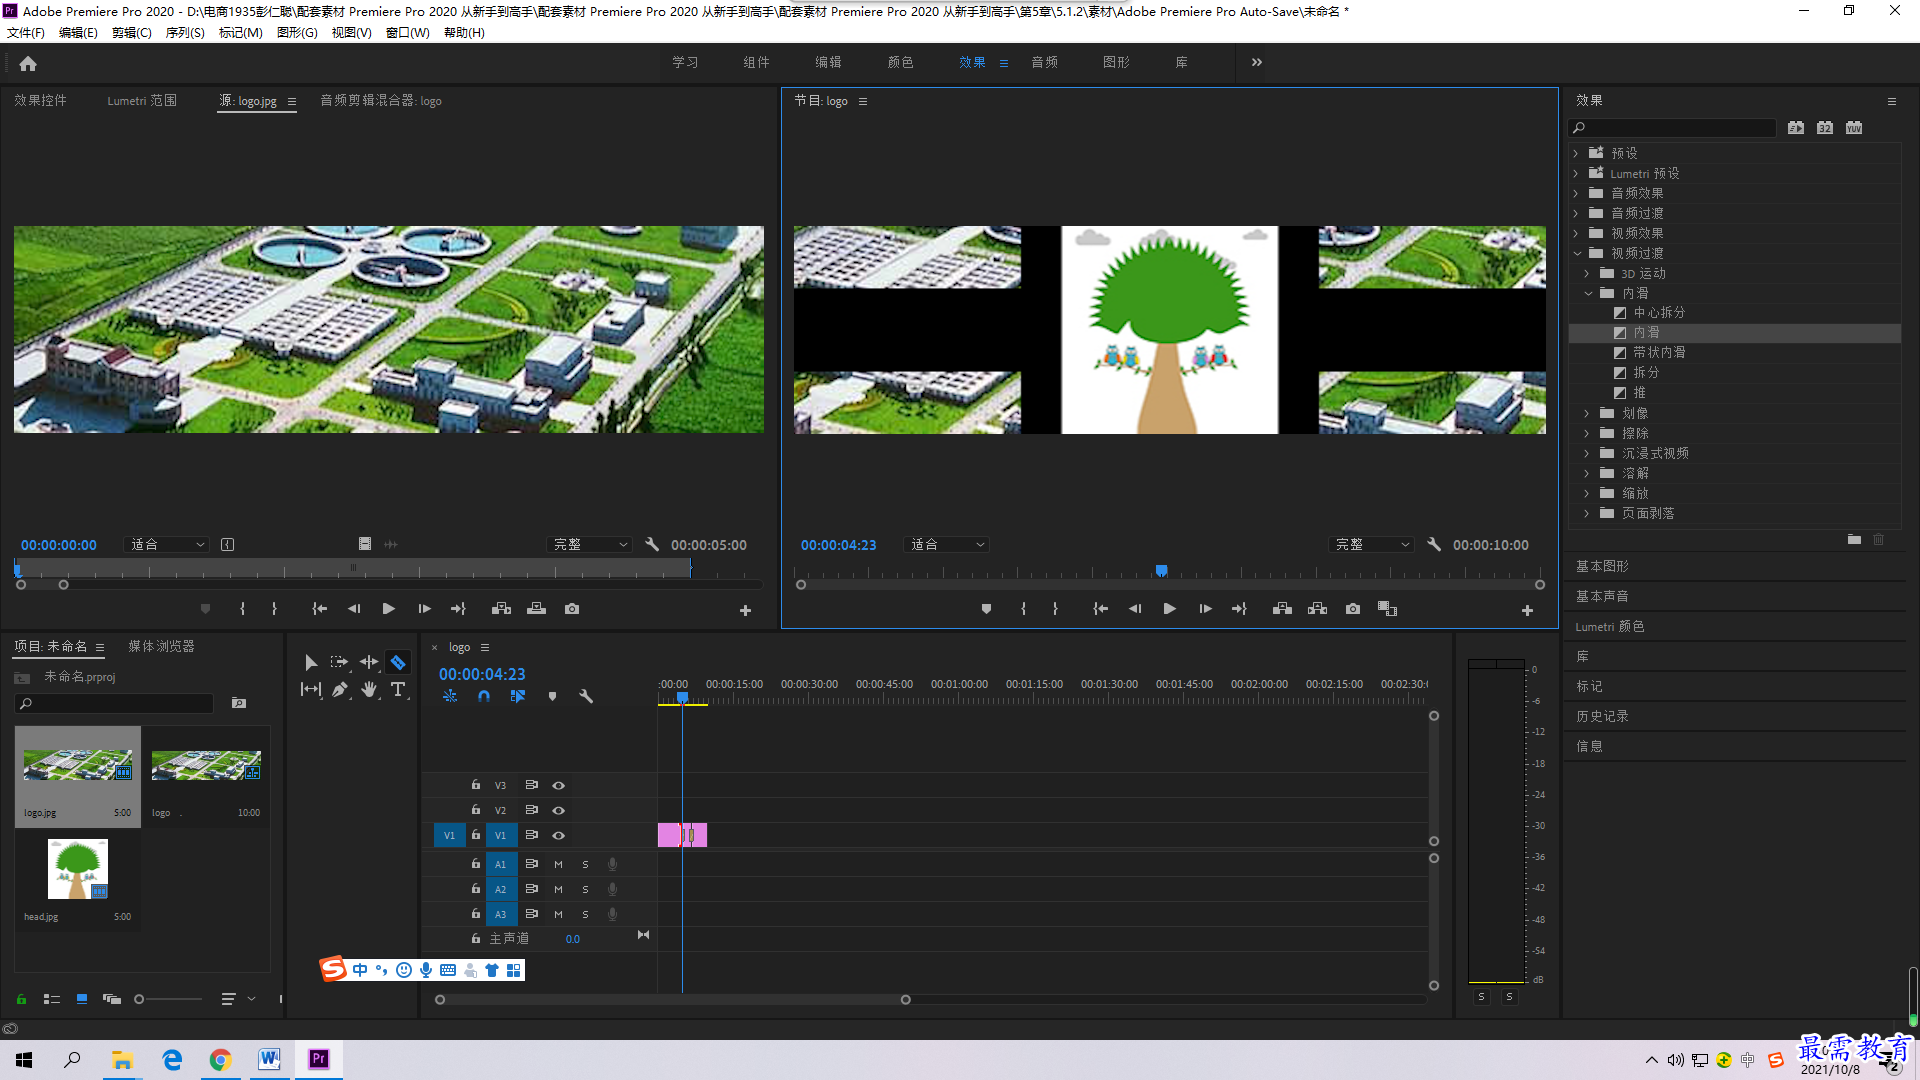Open the 基本图形 panel
The width and height of the screenshot is (1920, 1080).
click(1602, 566)
